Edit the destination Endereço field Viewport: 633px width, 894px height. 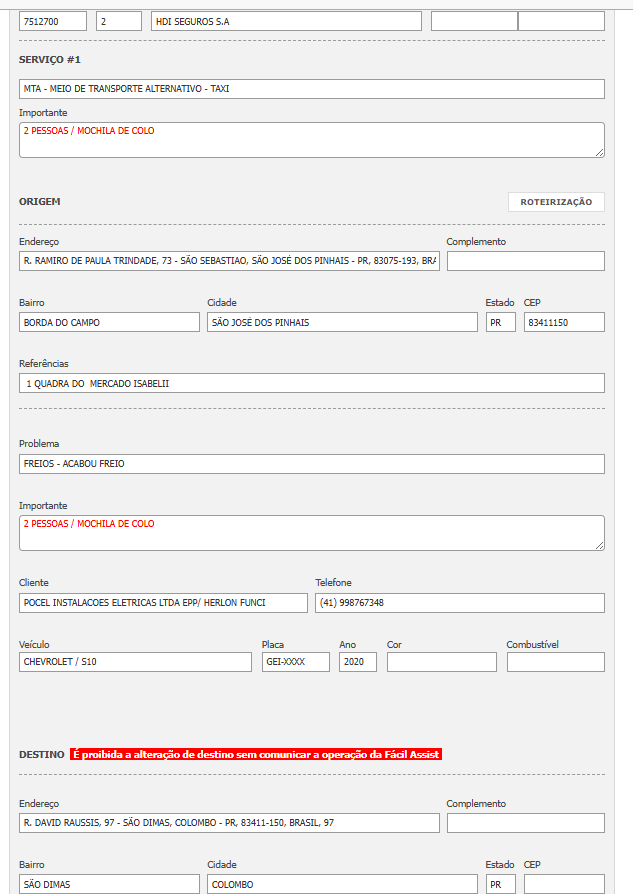[229, 823]
